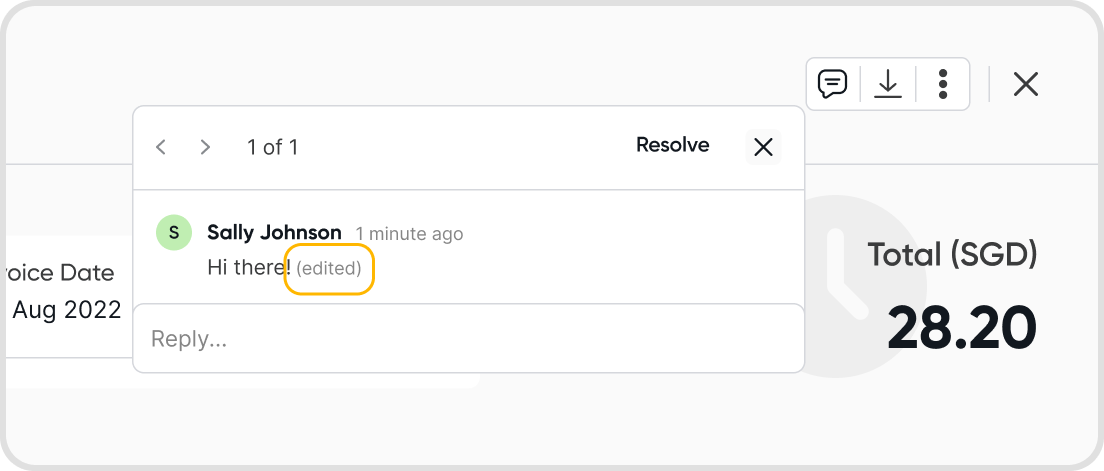Click the Sally Johnson author name
This screenshot has width=1104, height=471.
pos(274,233)
